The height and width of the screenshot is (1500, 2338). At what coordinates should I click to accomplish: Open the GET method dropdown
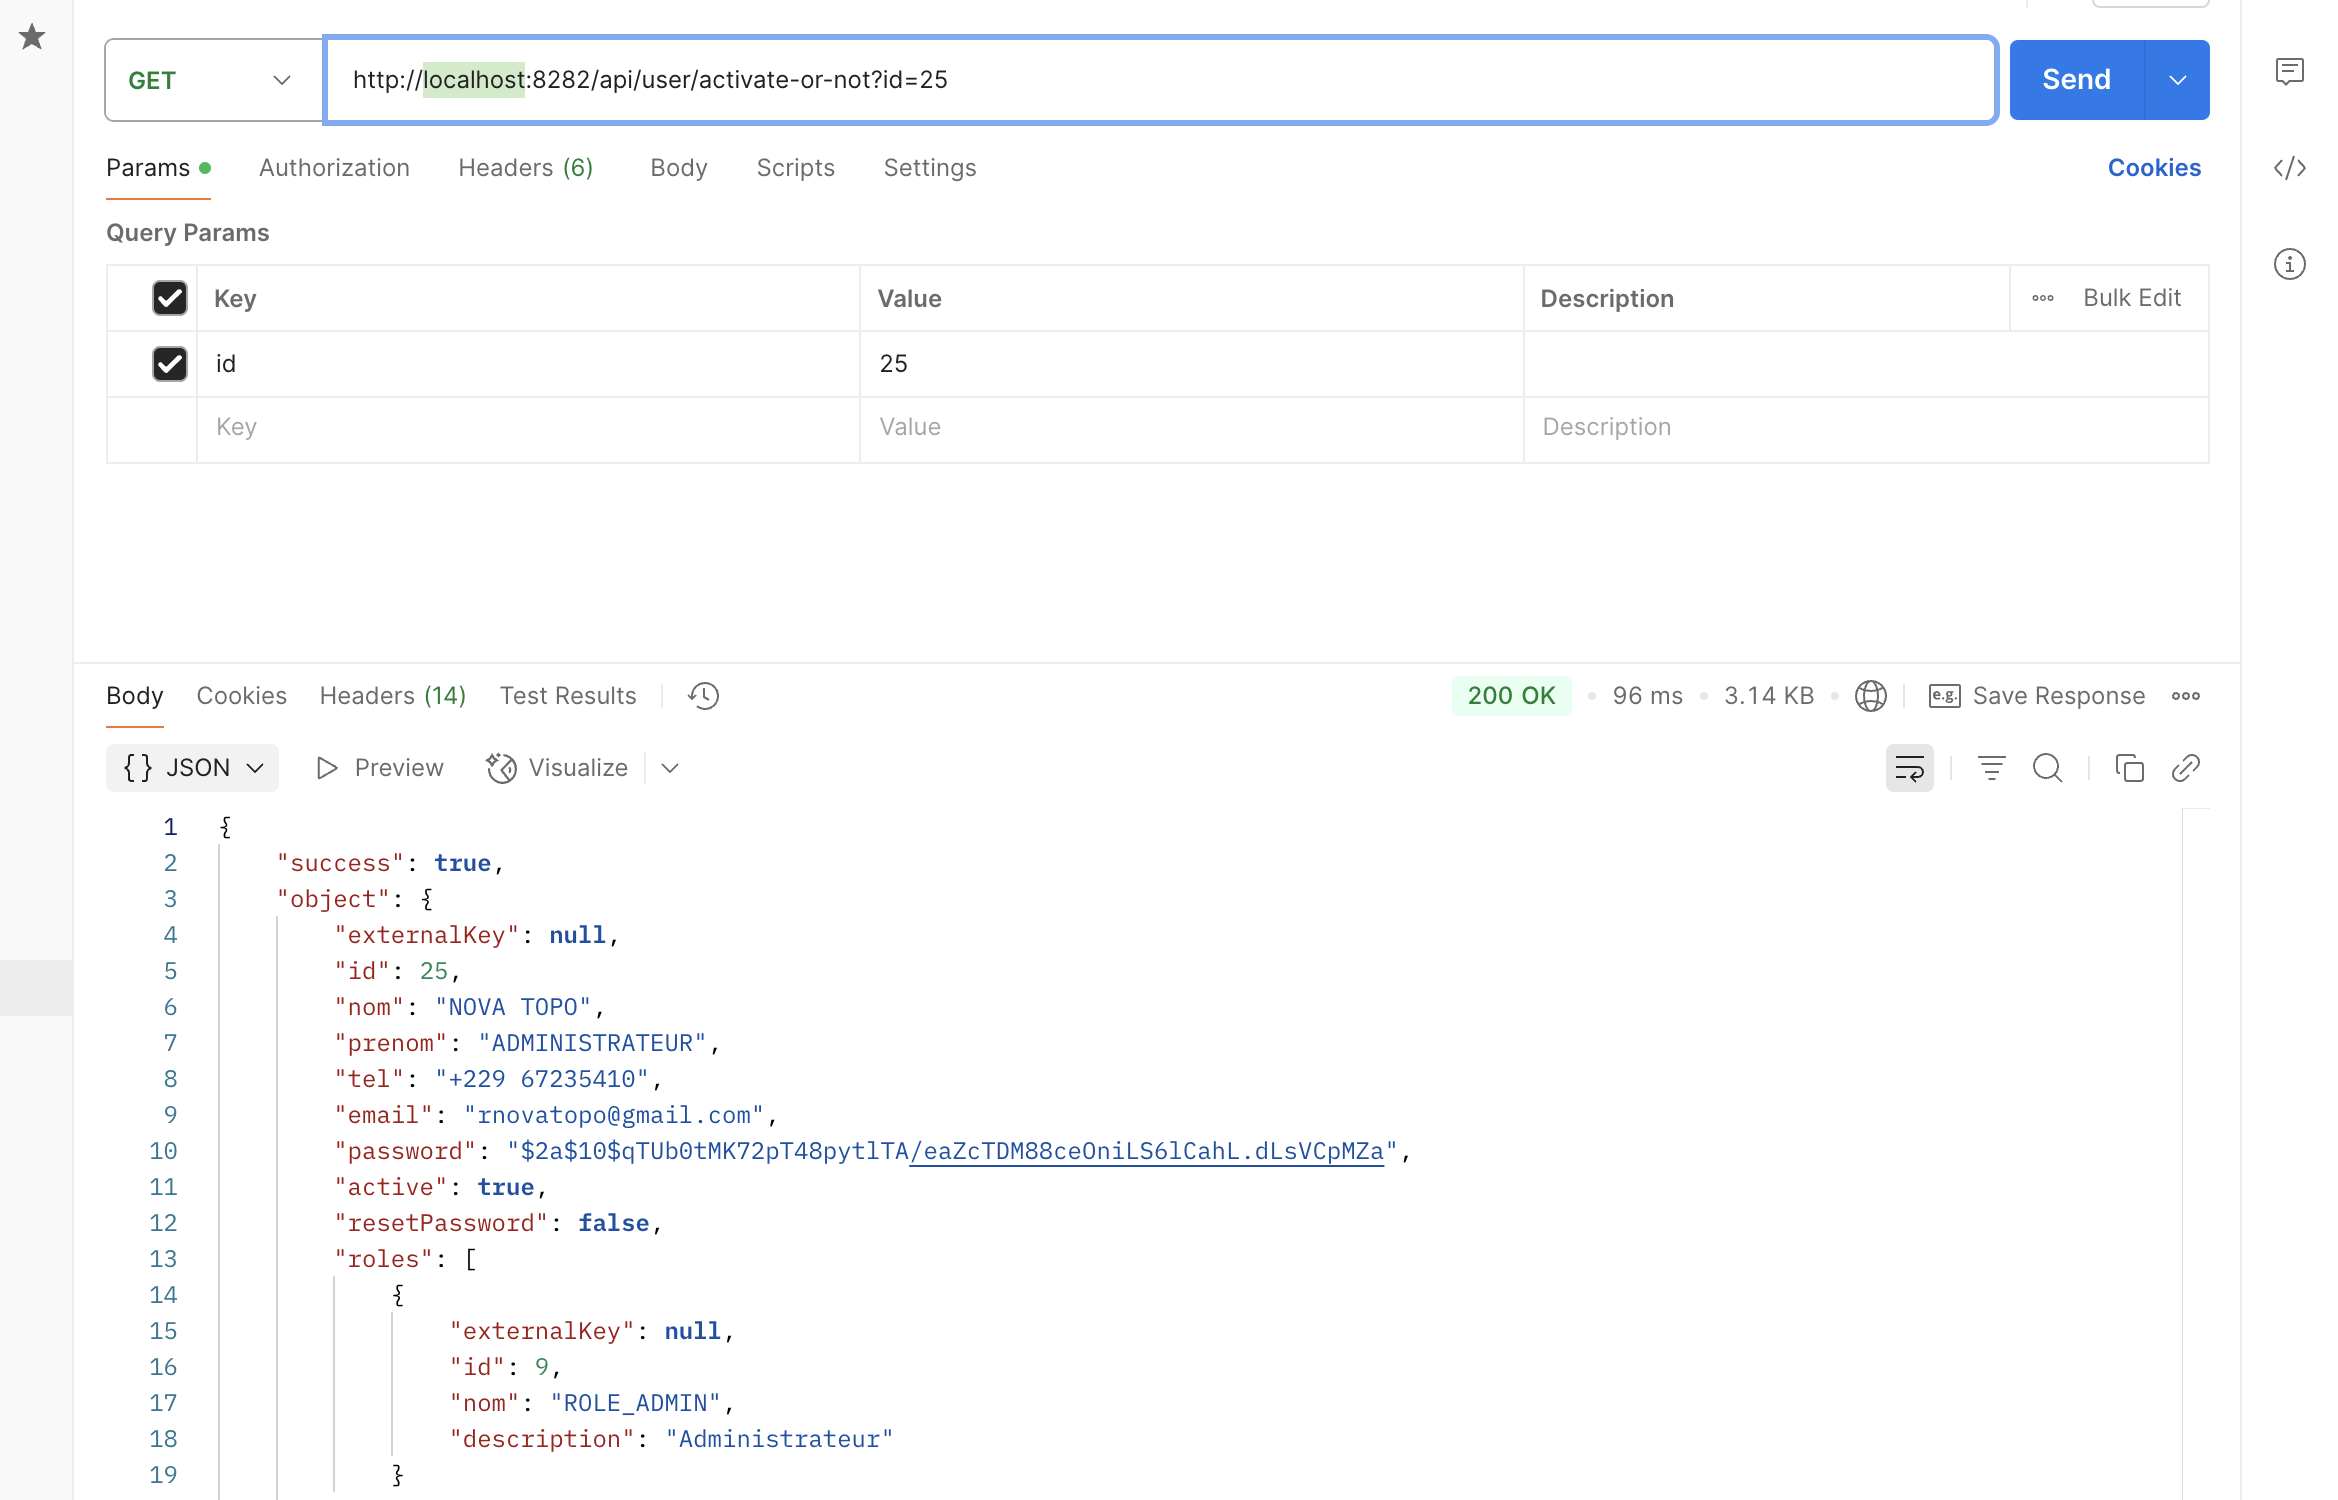coord(213,80)
